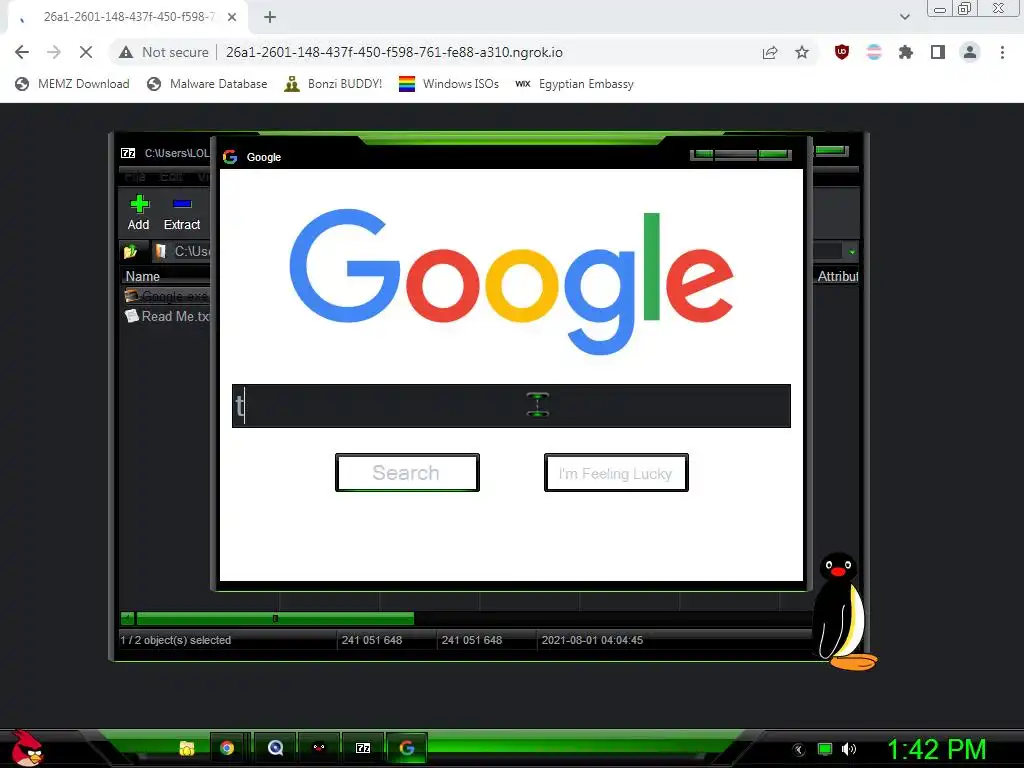Image resolution: width=1024 pixels, height=768 pixels.
Task: Open the Chrome three-dot menu
Action: coord(1002,52)
